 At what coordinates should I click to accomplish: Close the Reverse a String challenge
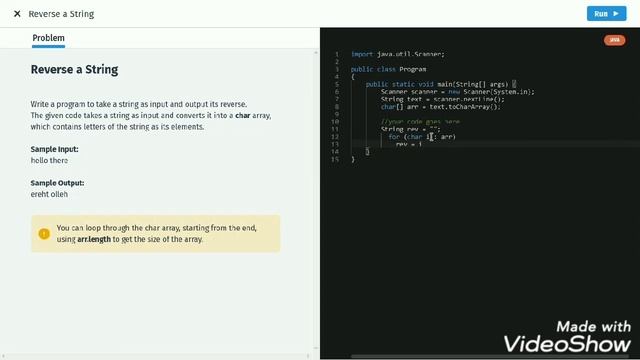click(17, 14)
